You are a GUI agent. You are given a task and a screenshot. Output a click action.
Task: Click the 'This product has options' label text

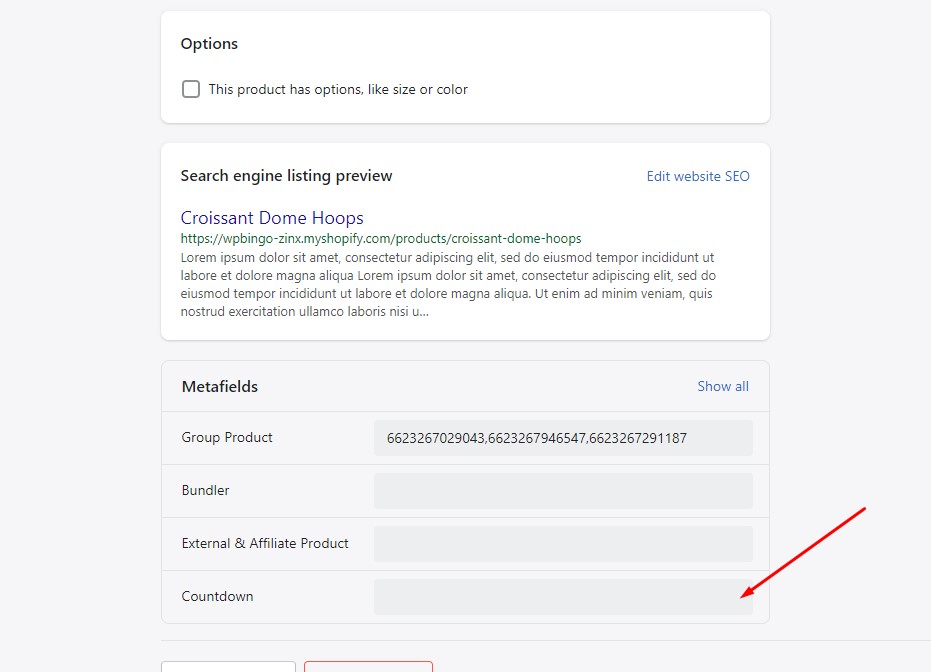click(338, 89)
